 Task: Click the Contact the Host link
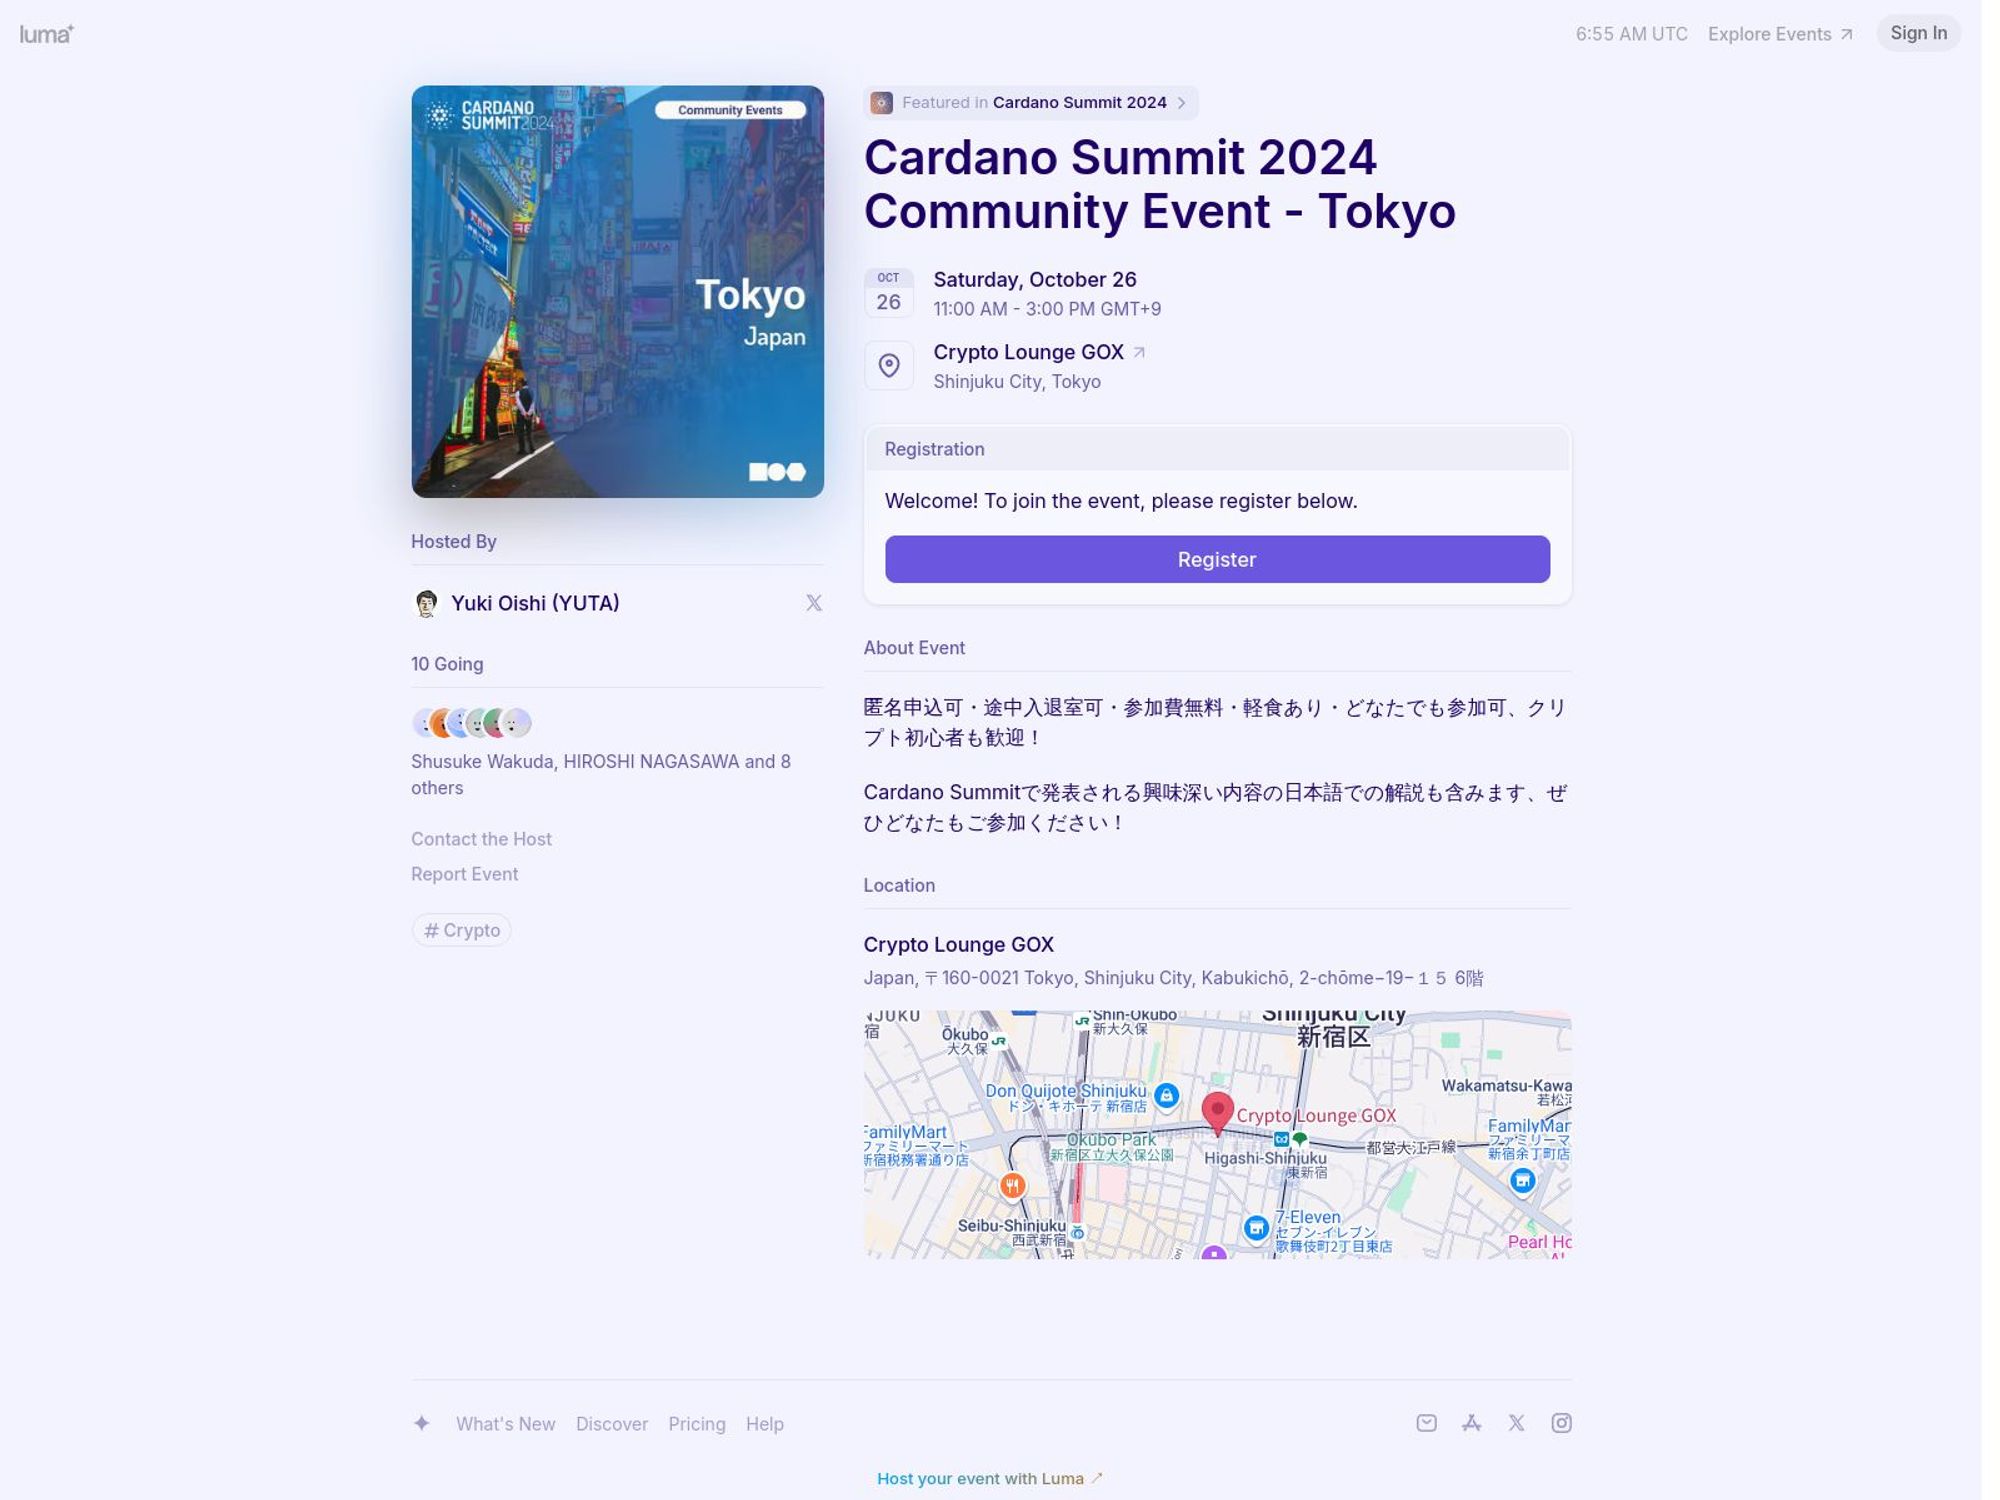click(x=480, y=837)
